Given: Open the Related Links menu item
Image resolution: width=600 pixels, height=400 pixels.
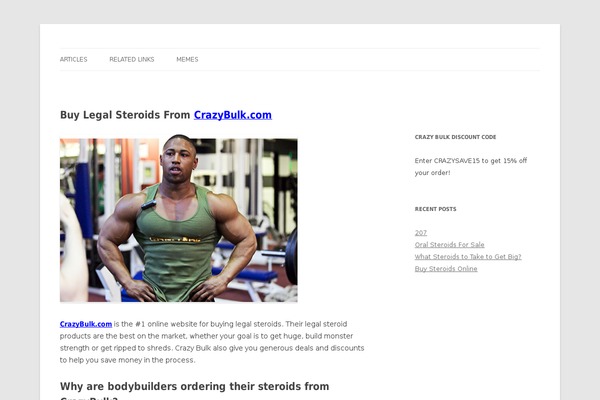Looking at the screenshot, I should (132, 59).
